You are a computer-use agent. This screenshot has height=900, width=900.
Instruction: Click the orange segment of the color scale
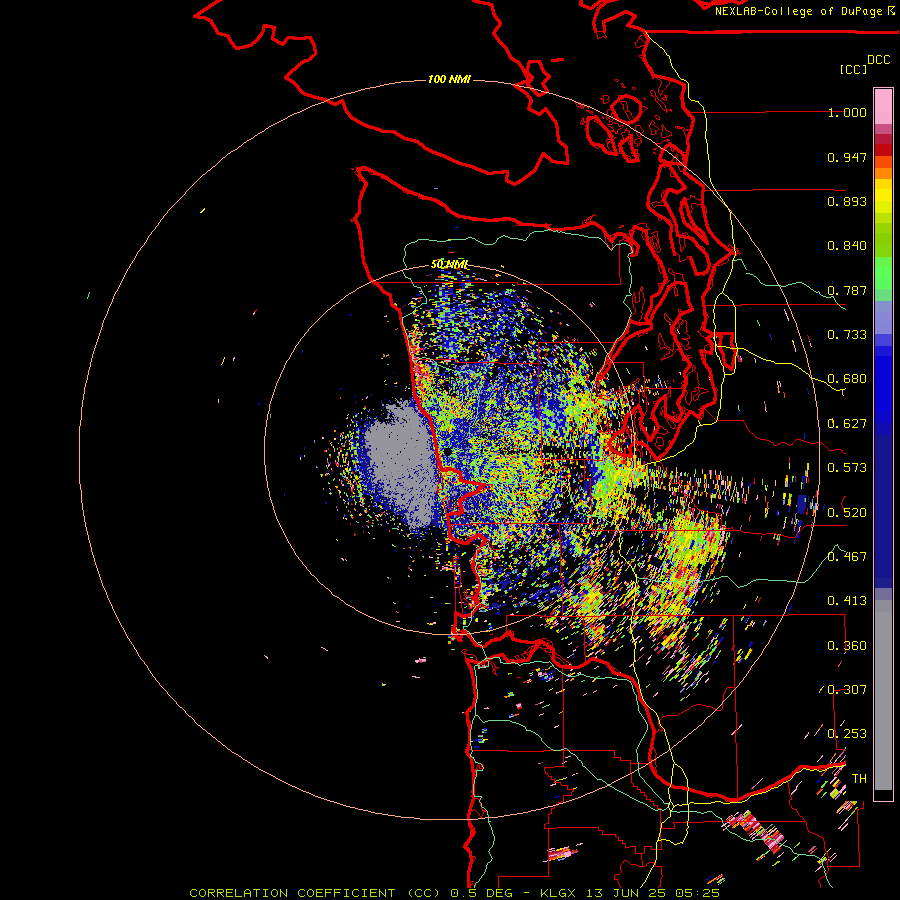(883, 168)
